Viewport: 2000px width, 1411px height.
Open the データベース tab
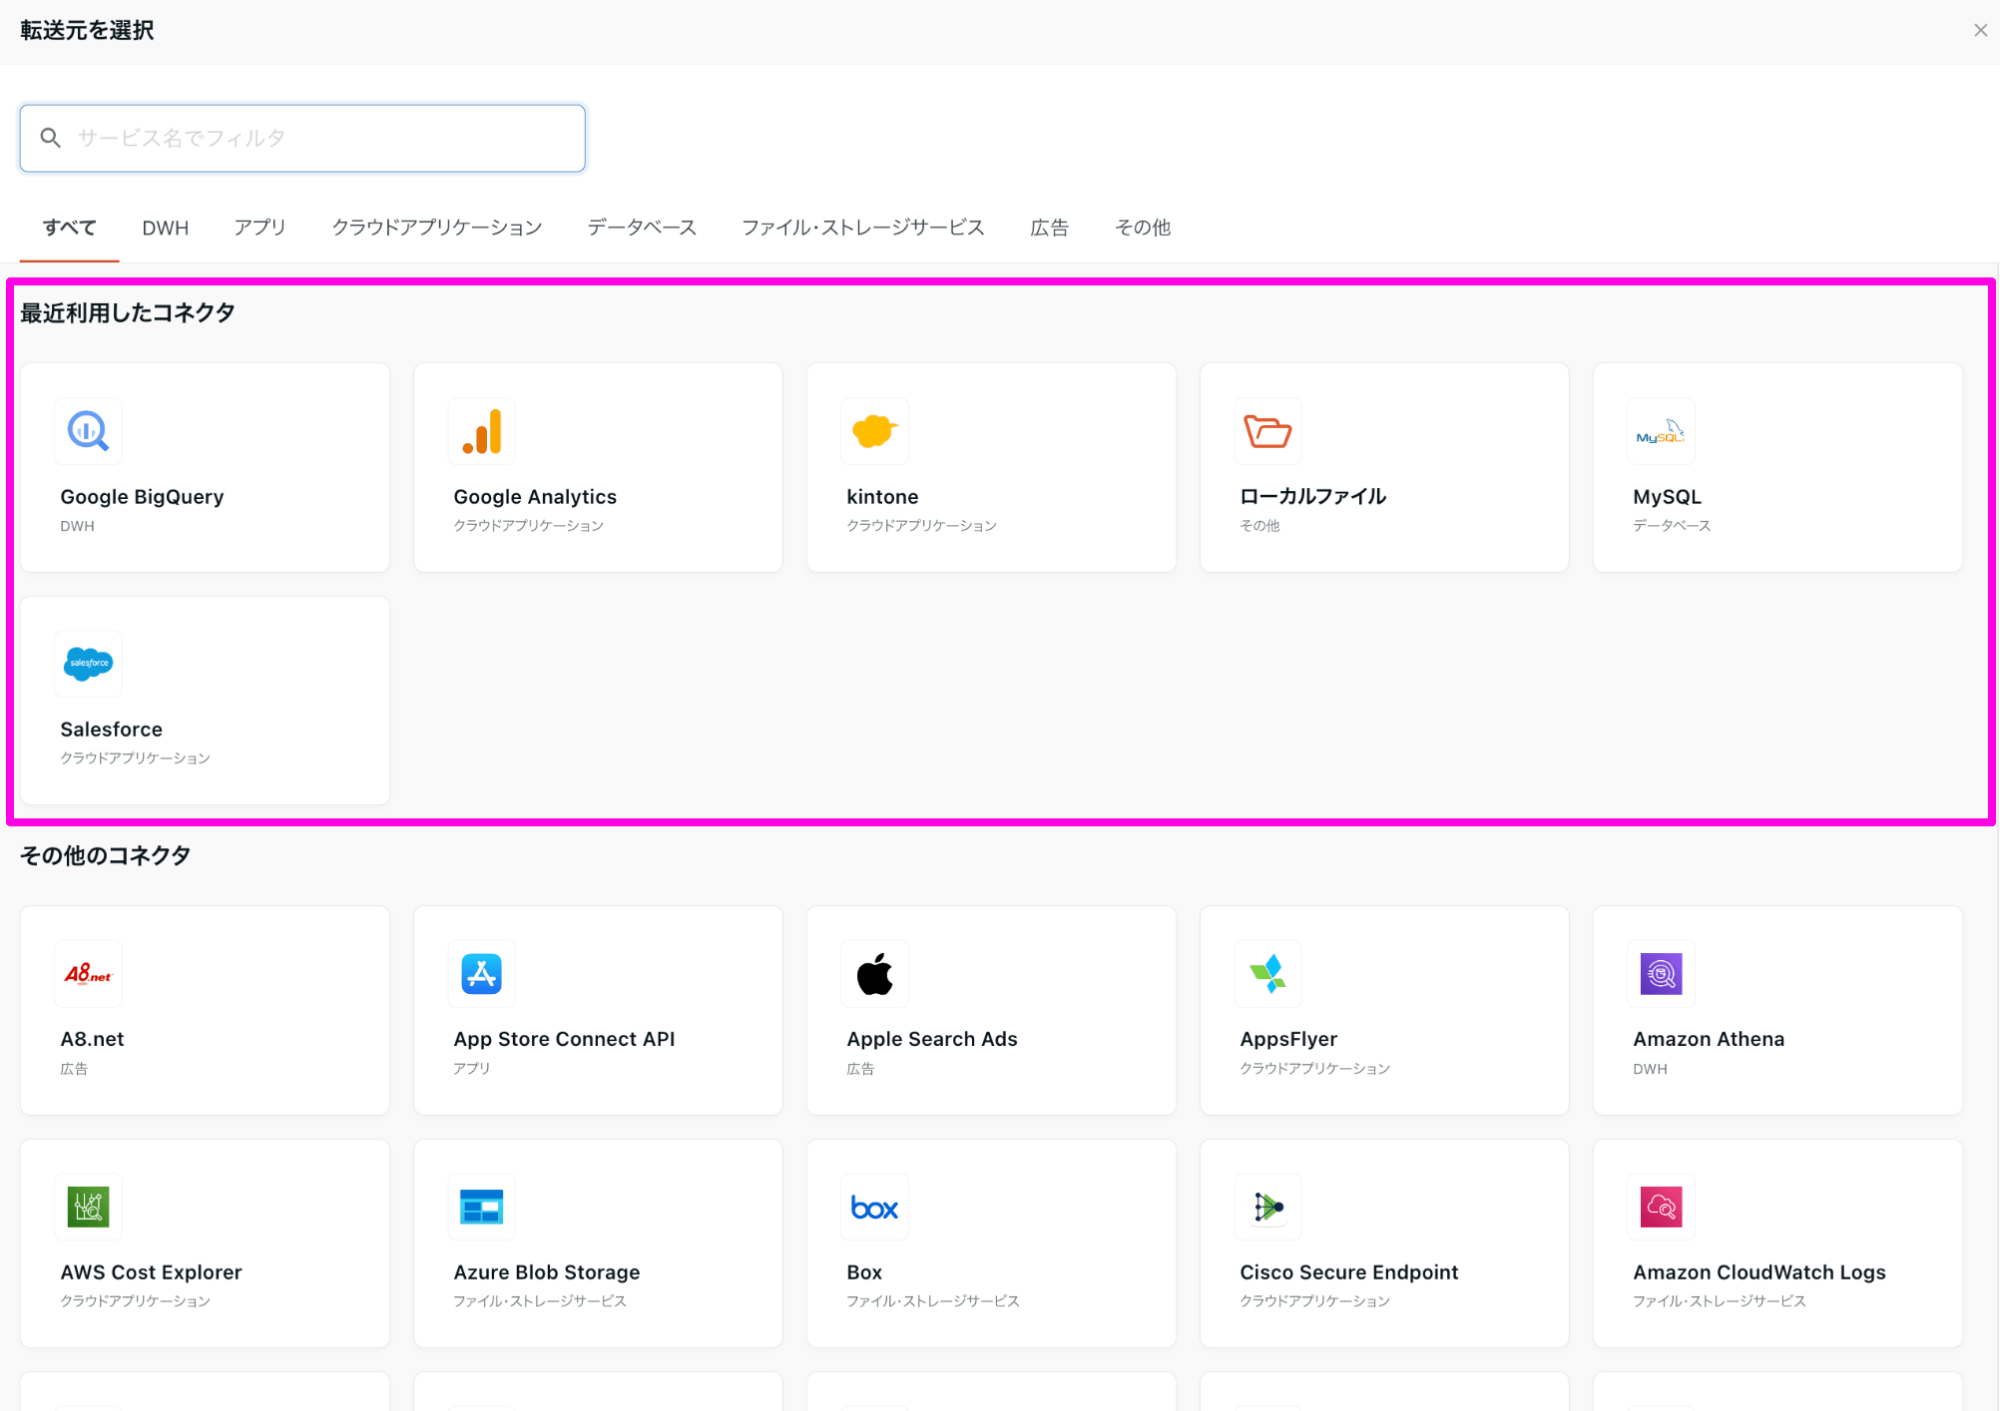pos(642,227)
